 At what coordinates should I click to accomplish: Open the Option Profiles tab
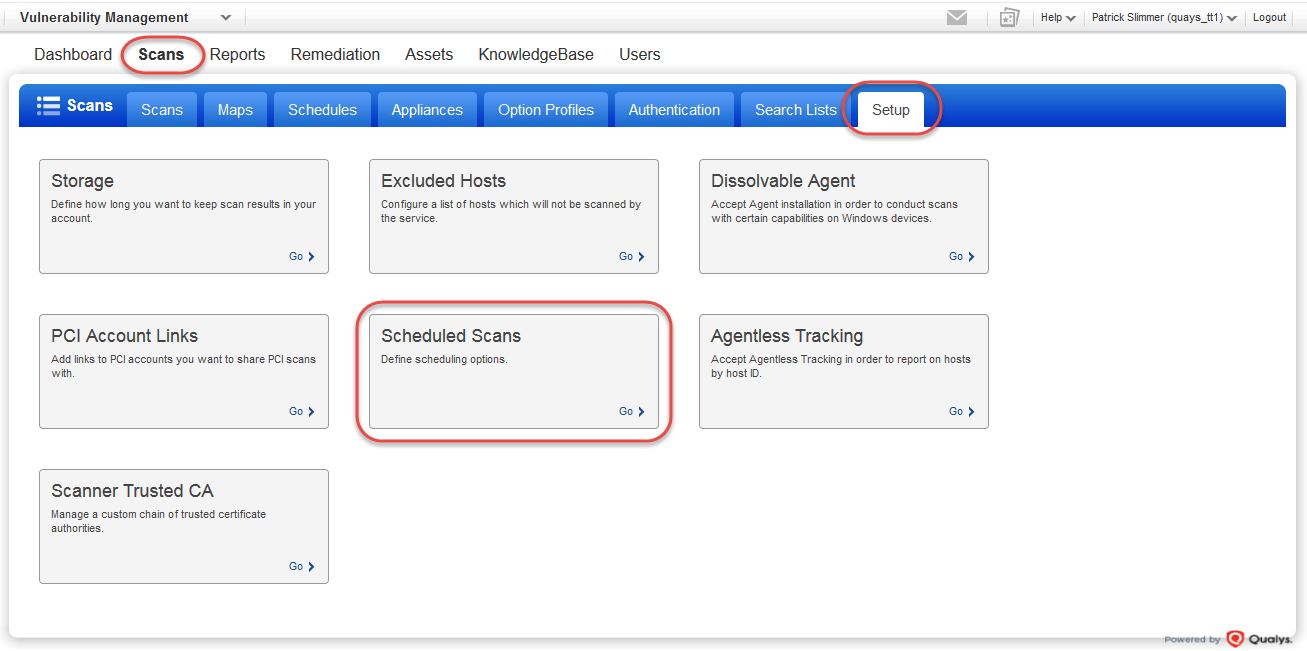545,109
